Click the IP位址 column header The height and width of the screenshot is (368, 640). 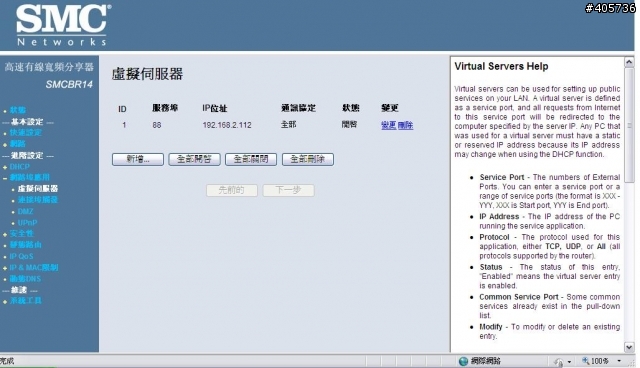click(x=215, y=109)
